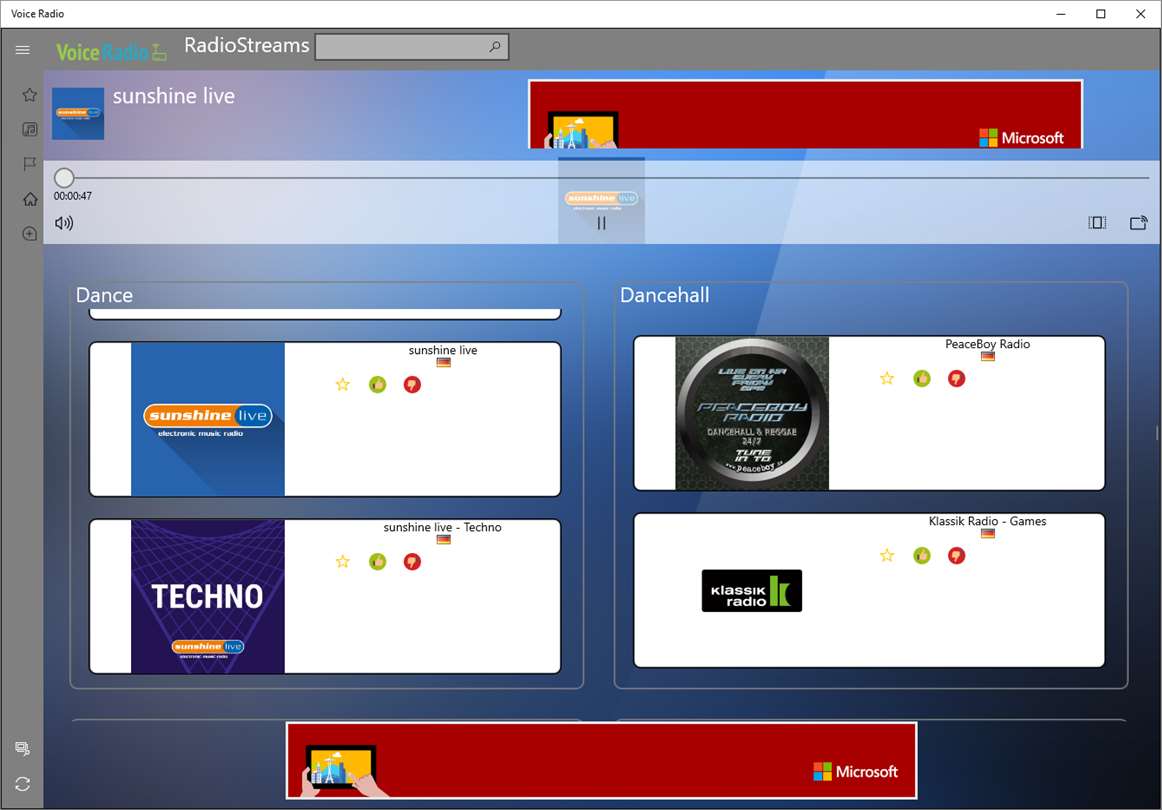The height and width of the screenshot is (810, 1162).
Task: Dislike sunshine live - Techno station
Action: click(x=412, y=562)
